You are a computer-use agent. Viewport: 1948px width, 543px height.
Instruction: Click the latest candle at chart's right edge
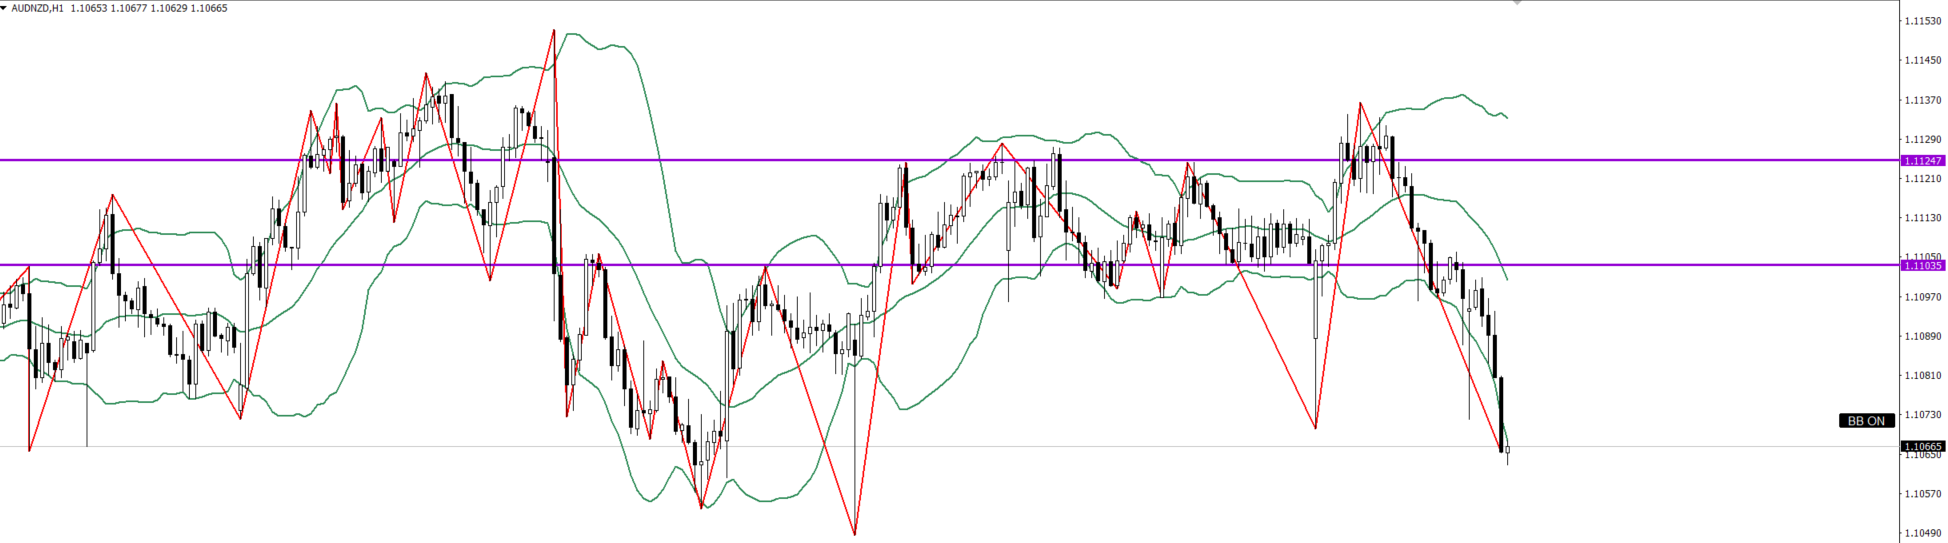pyautogui.click(x=1507, y=451)
